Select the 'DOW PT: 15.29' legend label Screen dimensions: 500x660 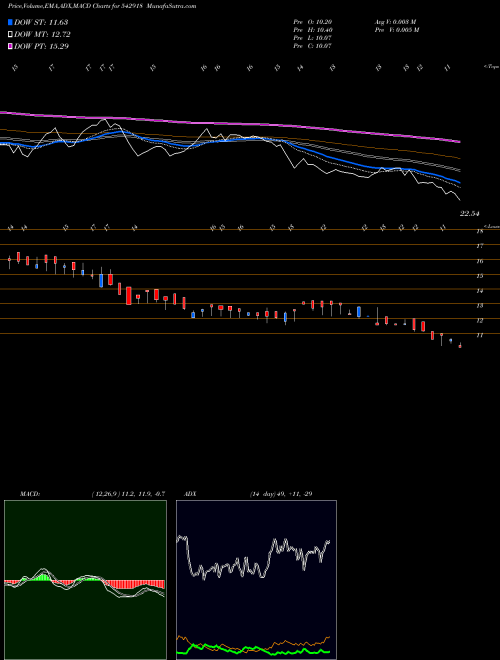[x=41, y=46]
